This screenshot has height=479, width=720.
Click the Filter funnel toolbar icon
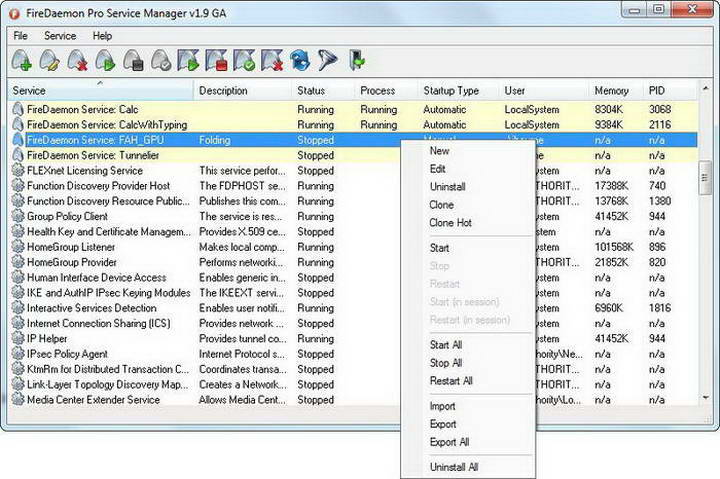328,60
